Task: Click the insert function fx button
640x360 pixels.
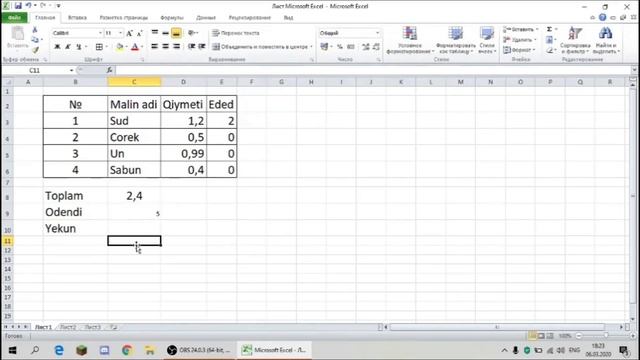Action: click(109, 70)
